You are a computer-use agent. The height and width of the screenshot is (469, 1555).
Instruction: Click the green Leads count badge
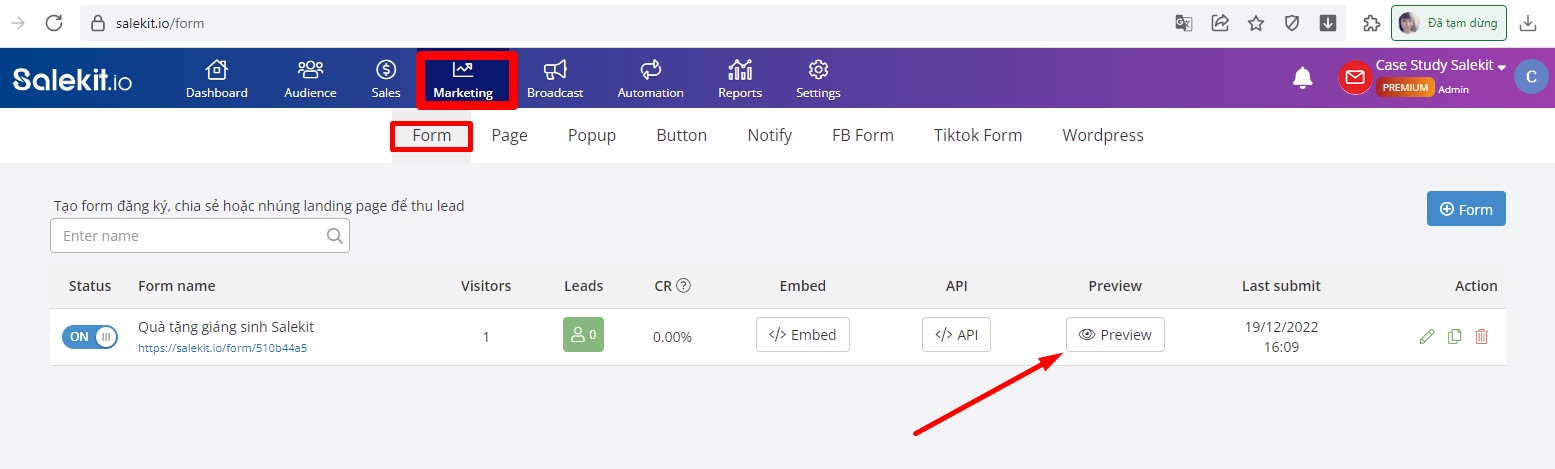coord(583,335)
